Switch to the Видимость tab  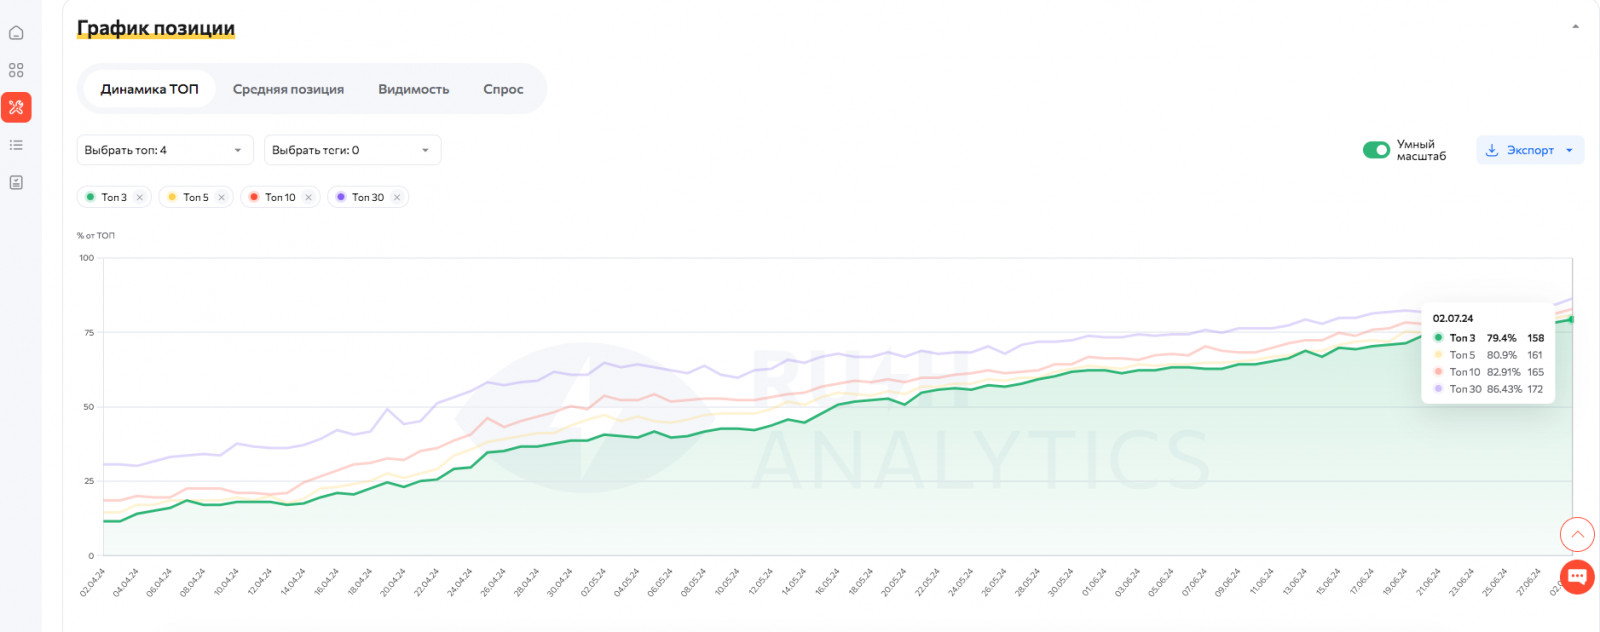pyautogui.click(x=413, y=89)
